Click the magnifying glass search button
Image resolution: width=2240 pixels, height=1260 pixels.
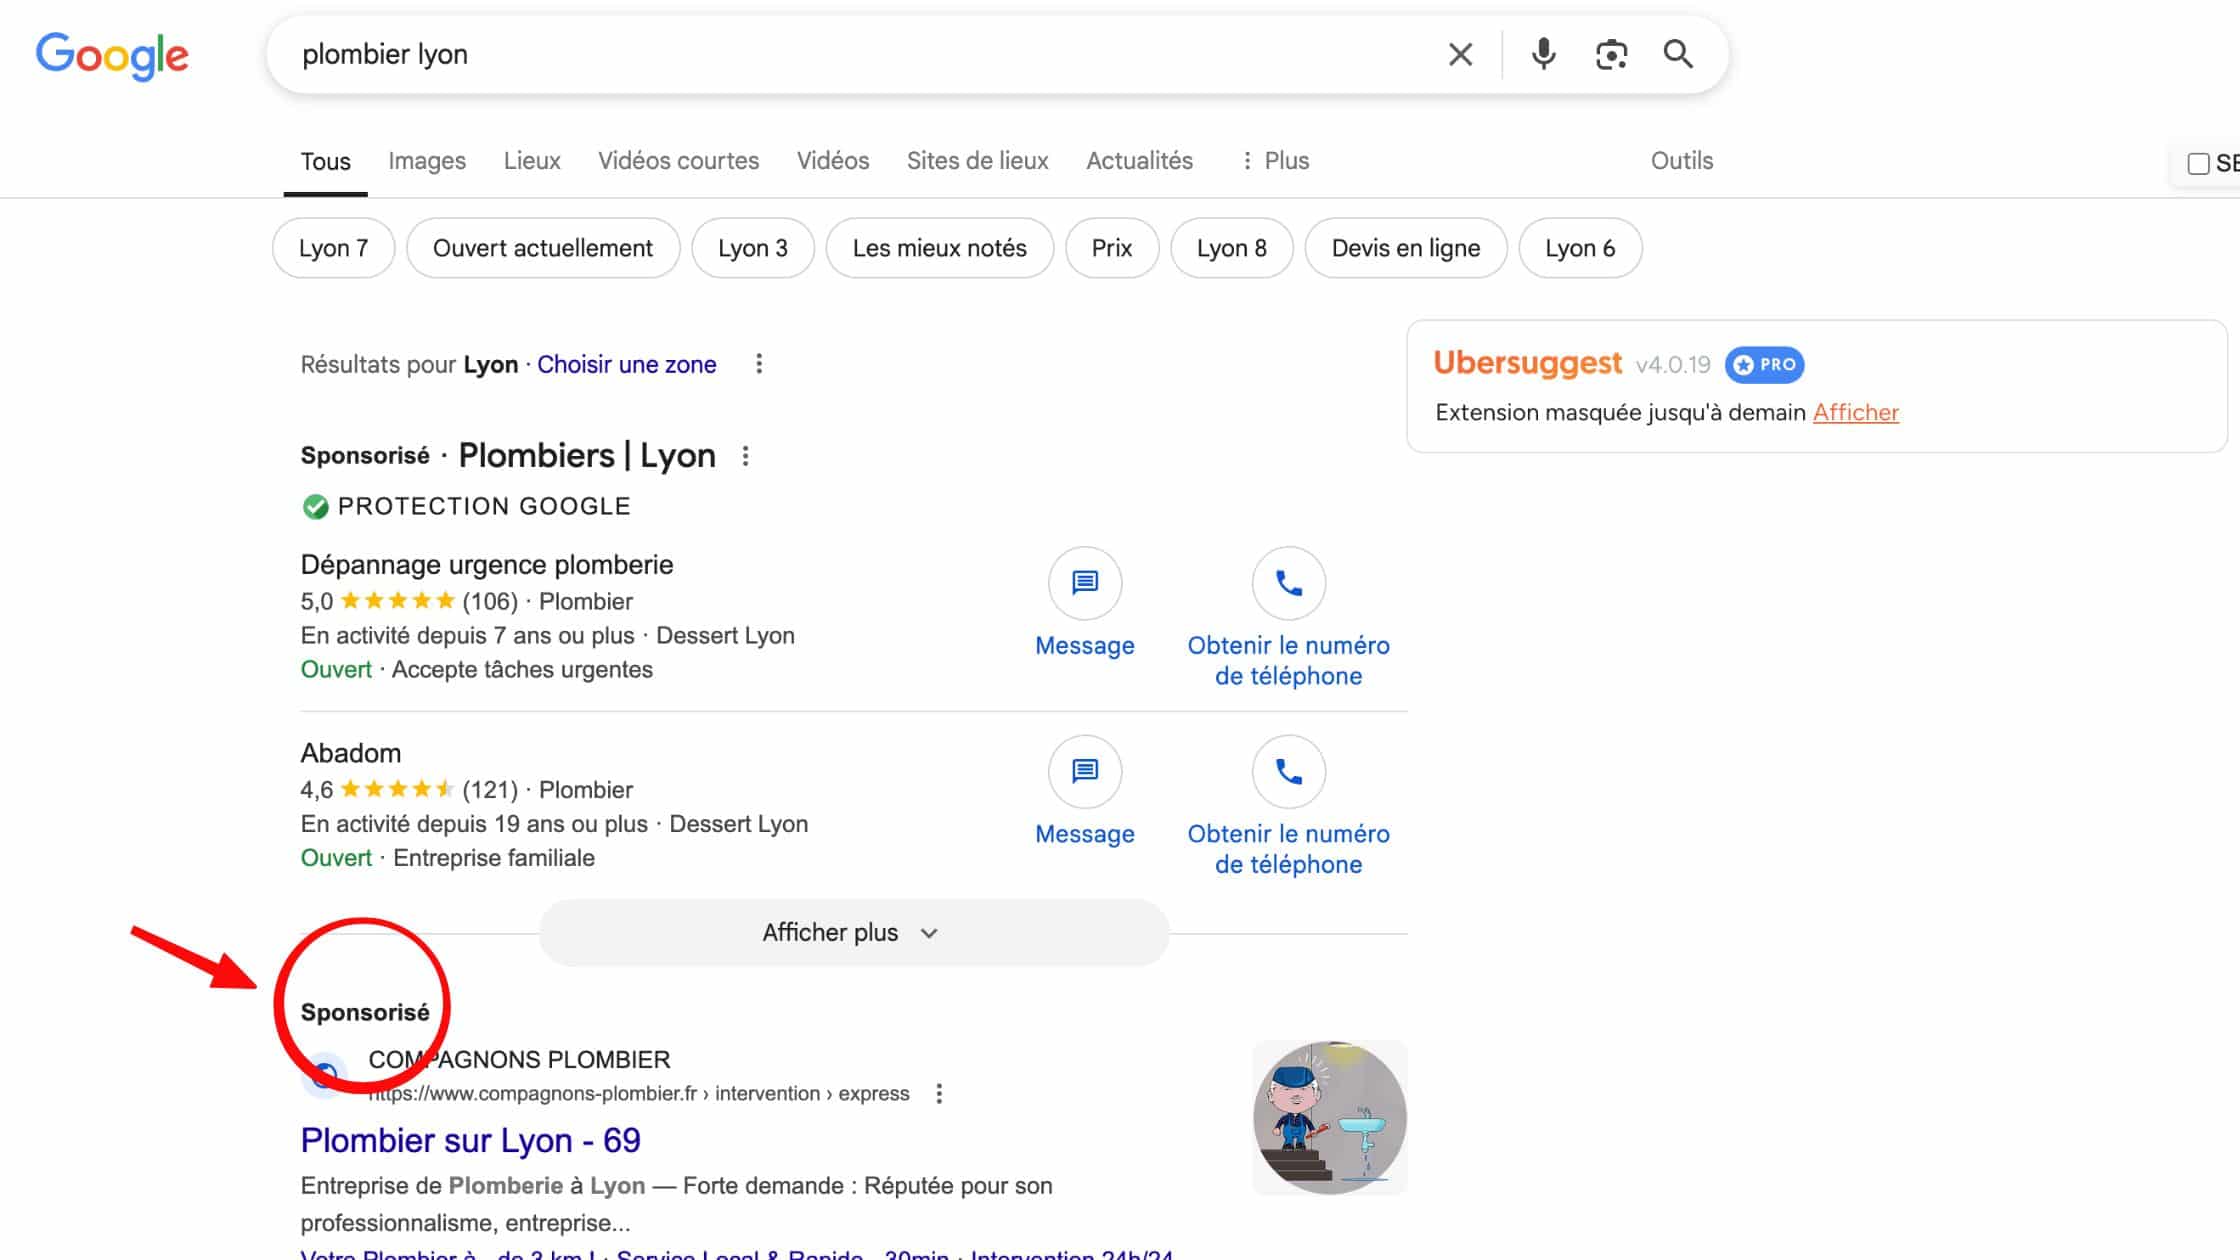point(1678,54)
